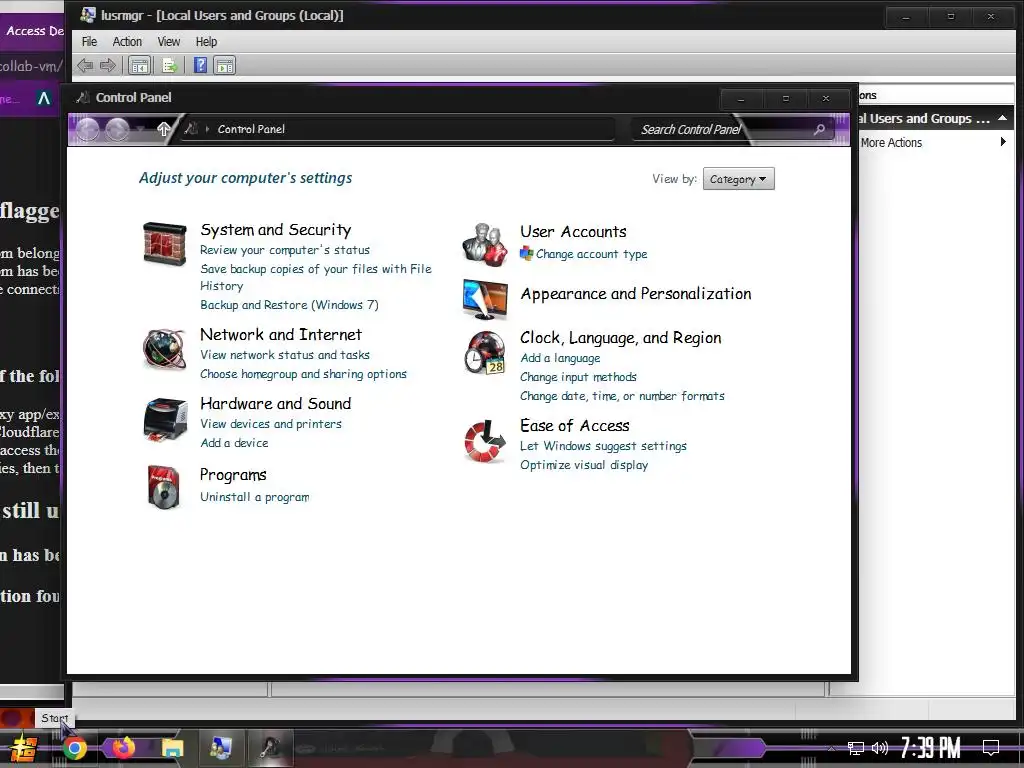This screenshot has height=768, width=1024.
Task: Click lusrmgr toolbar back arrow
Action: 85,65
